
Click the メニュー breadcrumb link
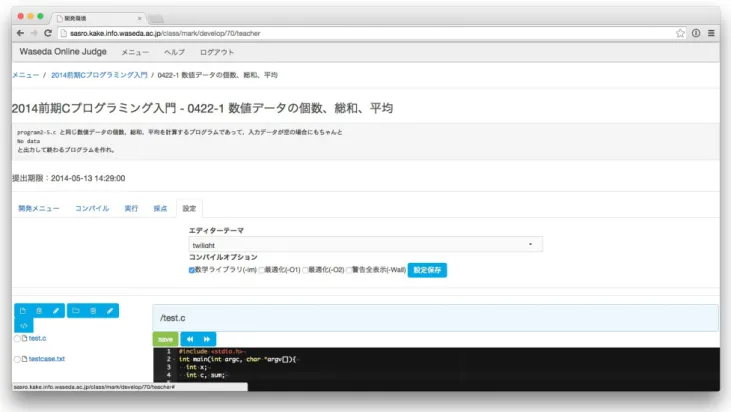(x=26, y=75)
